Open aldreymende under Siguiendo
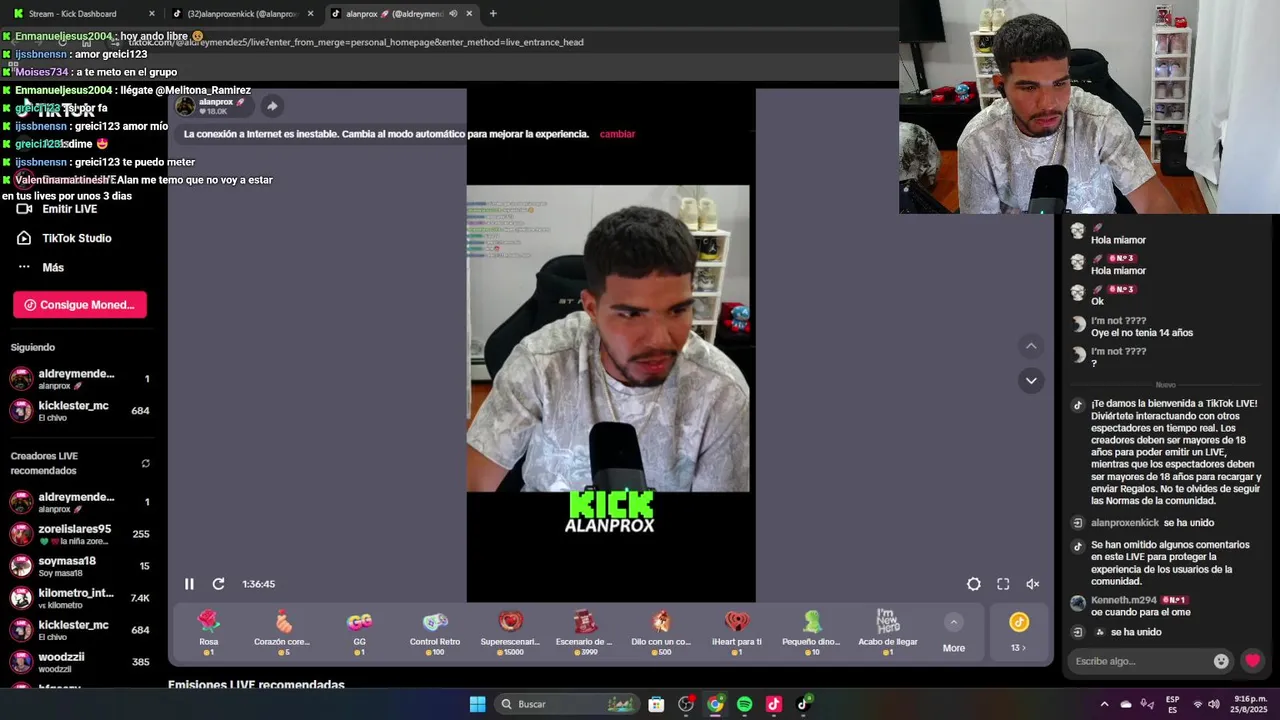 80,379
